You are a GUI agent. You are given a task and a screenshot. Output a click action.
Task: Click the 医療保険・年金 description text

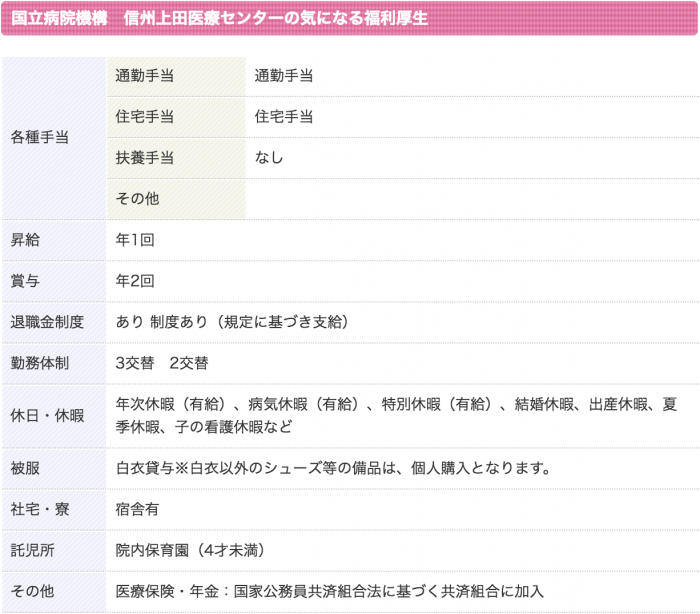click(x=330, y=591)
